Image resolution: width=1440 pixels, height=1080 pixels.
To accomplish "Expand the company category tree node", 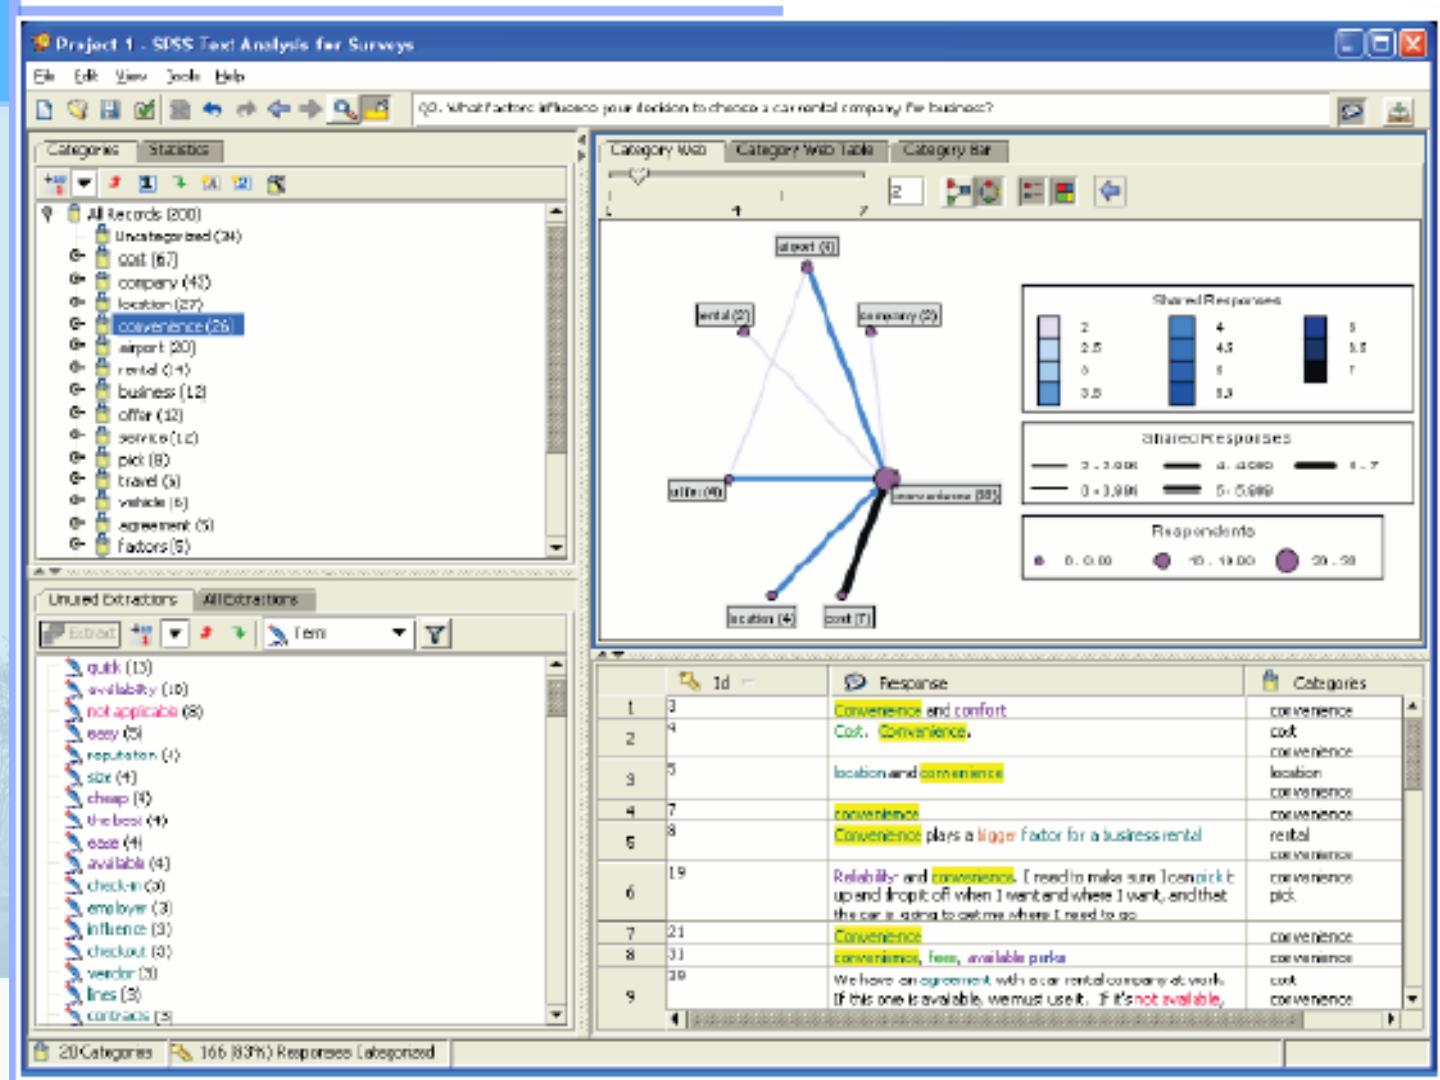I will click(76, 281).
